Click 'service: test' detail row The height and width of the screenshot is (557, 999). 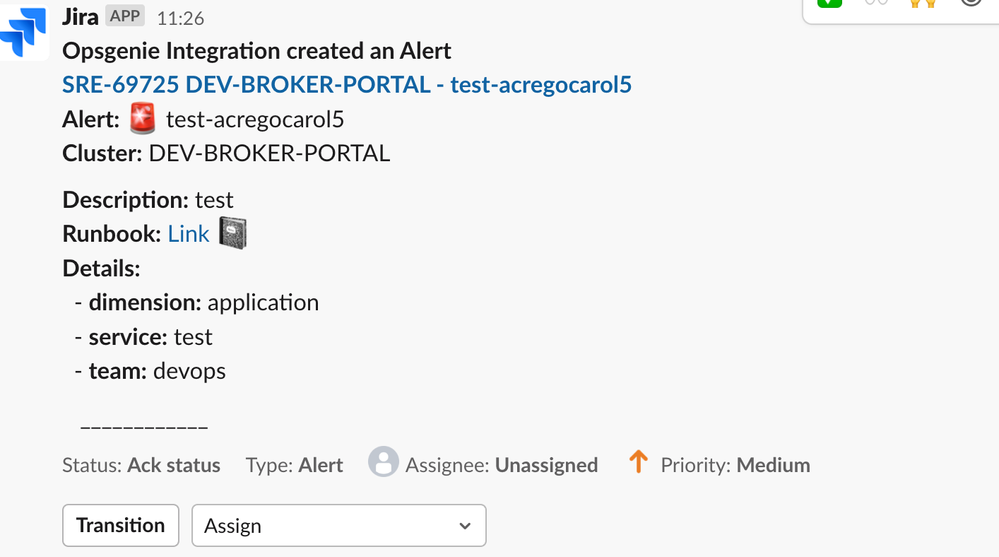[x=143, y=337]
